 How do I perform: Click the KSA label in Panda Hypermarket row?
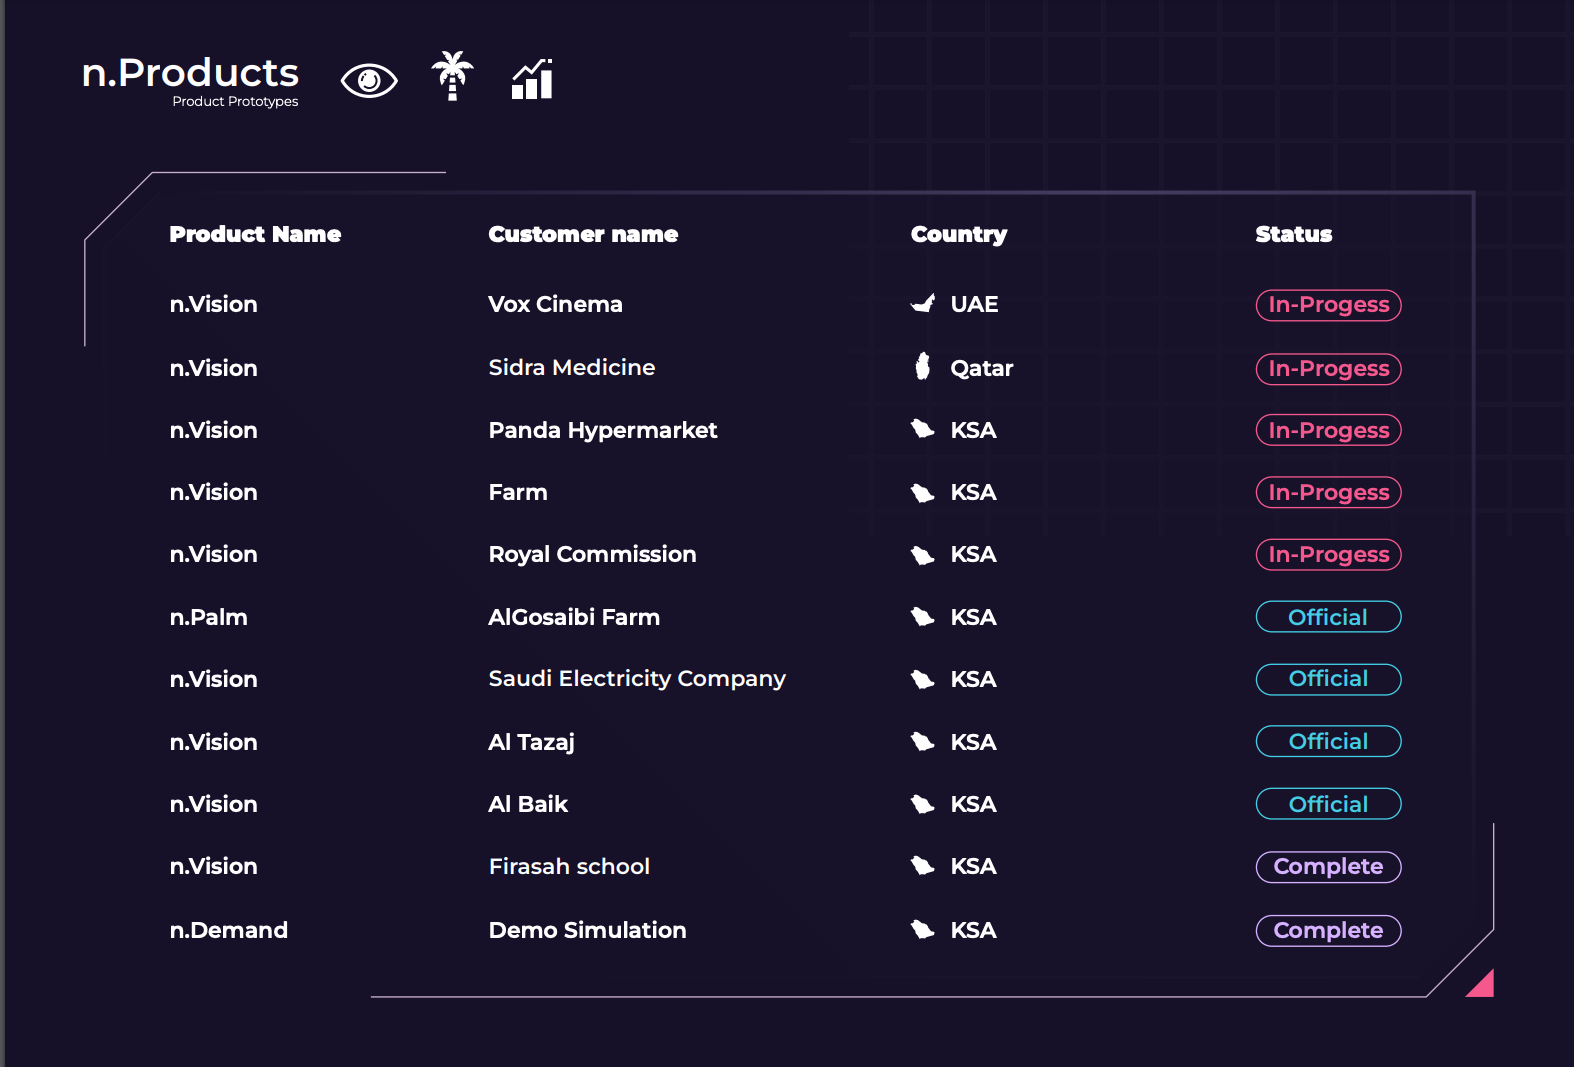pos(973,430)
